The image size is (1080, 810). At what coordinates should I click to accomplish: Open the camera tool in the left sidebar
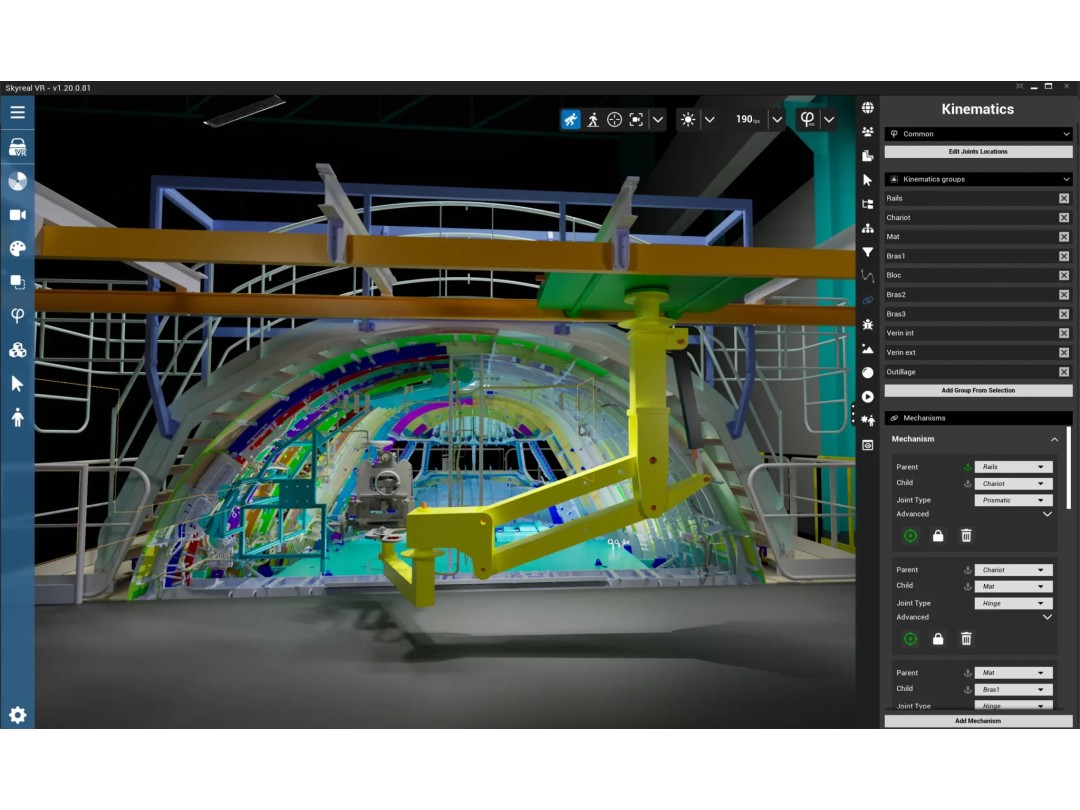coord(17,215)
